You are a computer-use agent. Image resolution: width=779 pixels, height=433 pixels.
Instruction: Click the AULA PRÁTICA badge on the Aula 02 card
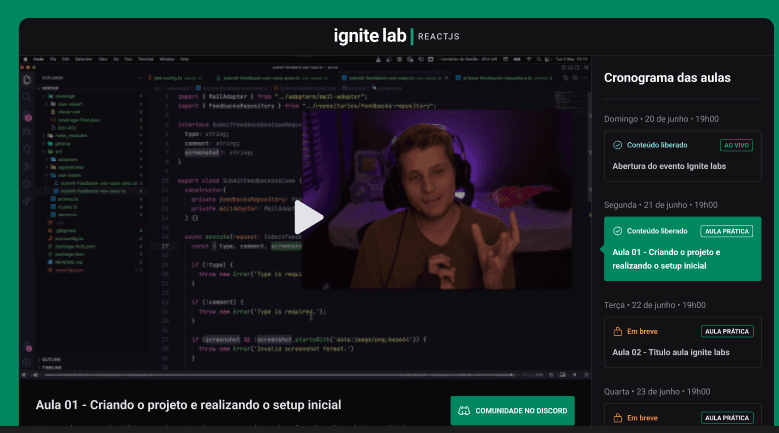coord(727,331)
